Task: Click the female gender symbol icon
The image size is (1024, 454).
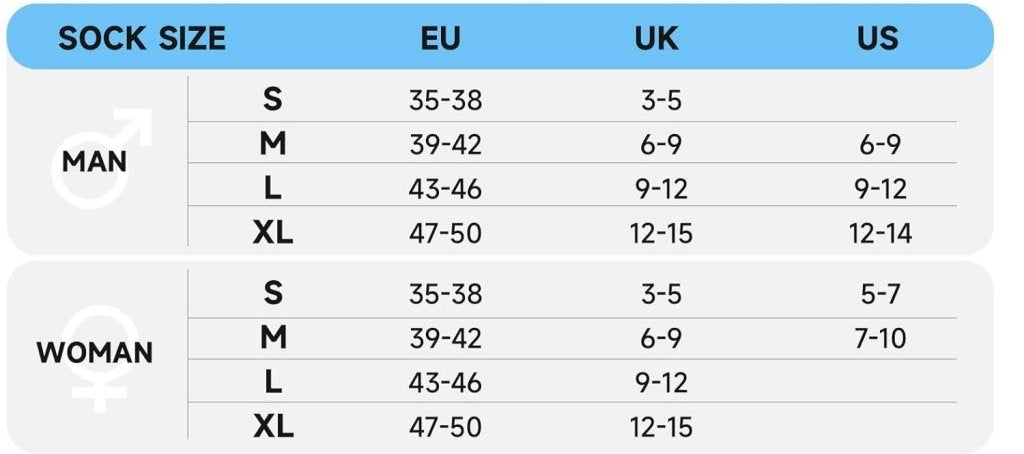Action: click(99, 360)
